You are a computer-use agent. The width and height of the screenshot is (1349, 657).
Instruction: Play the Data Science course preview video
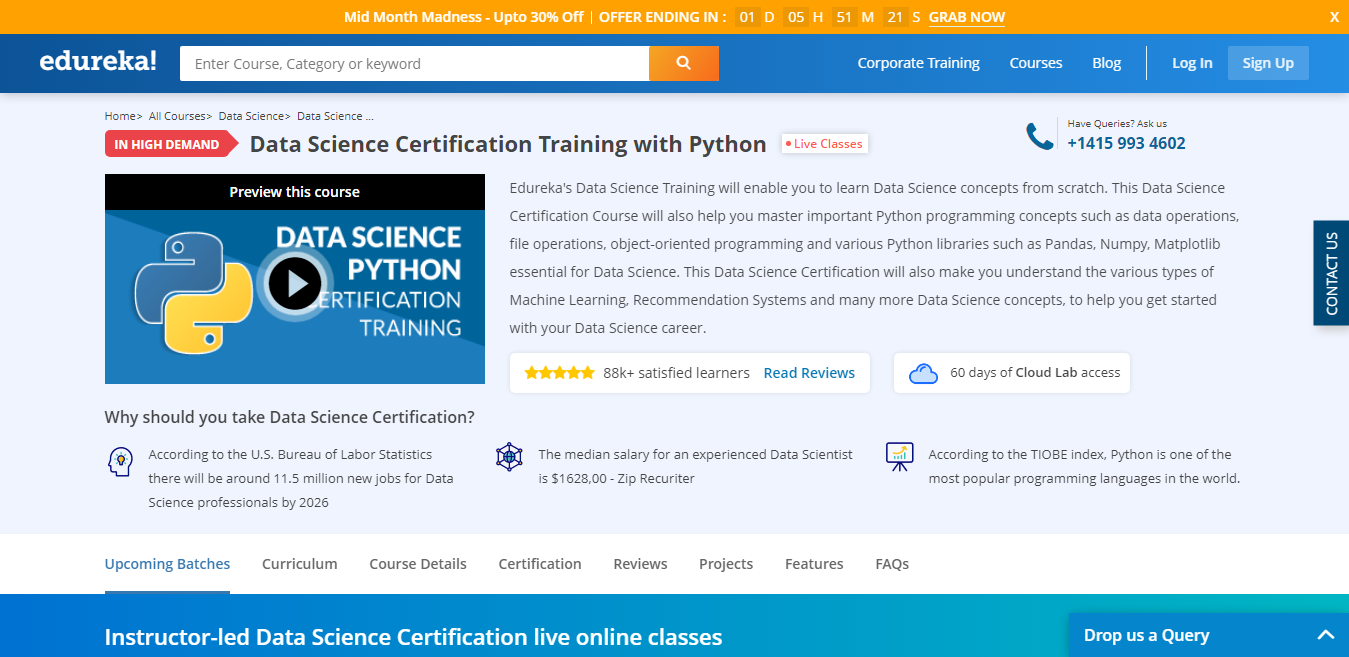pyautogui.click(x=294, y=283)
